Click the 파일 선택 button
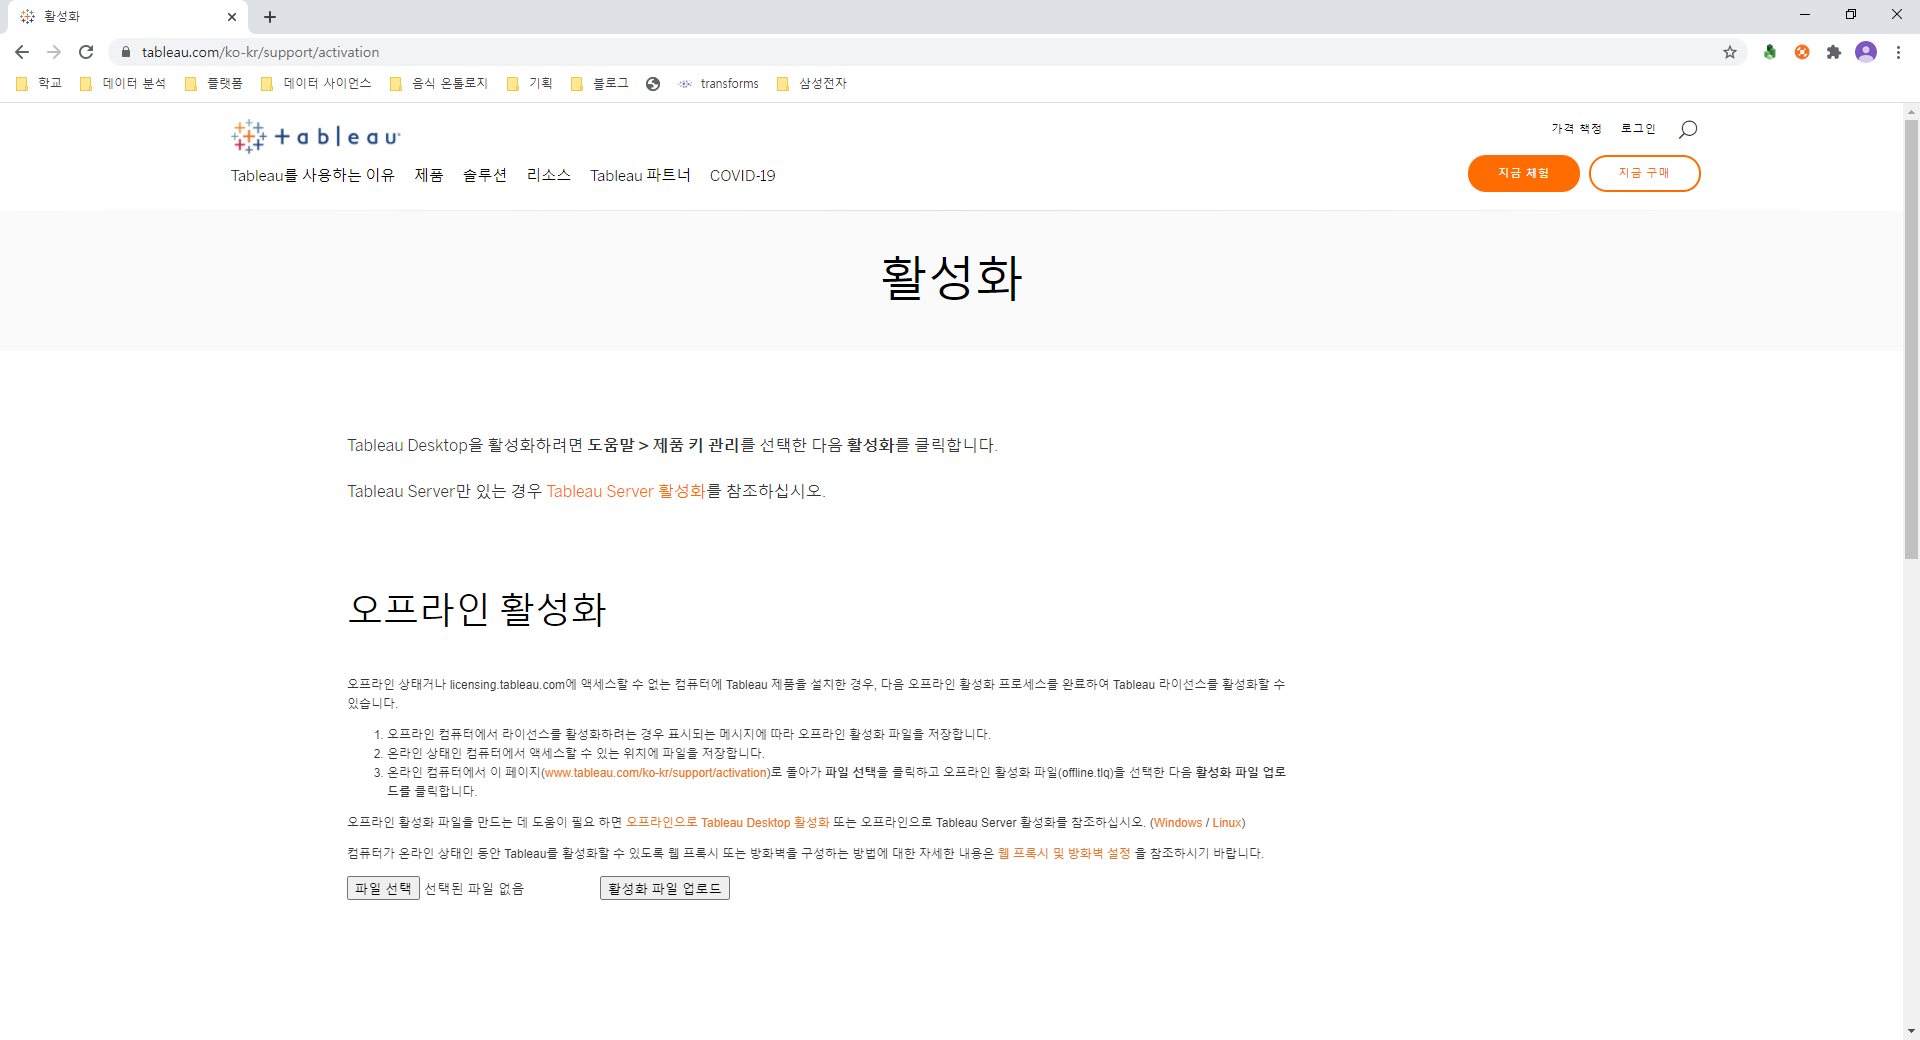Viewport: 1920px width, 1040px height. [383, 888]
